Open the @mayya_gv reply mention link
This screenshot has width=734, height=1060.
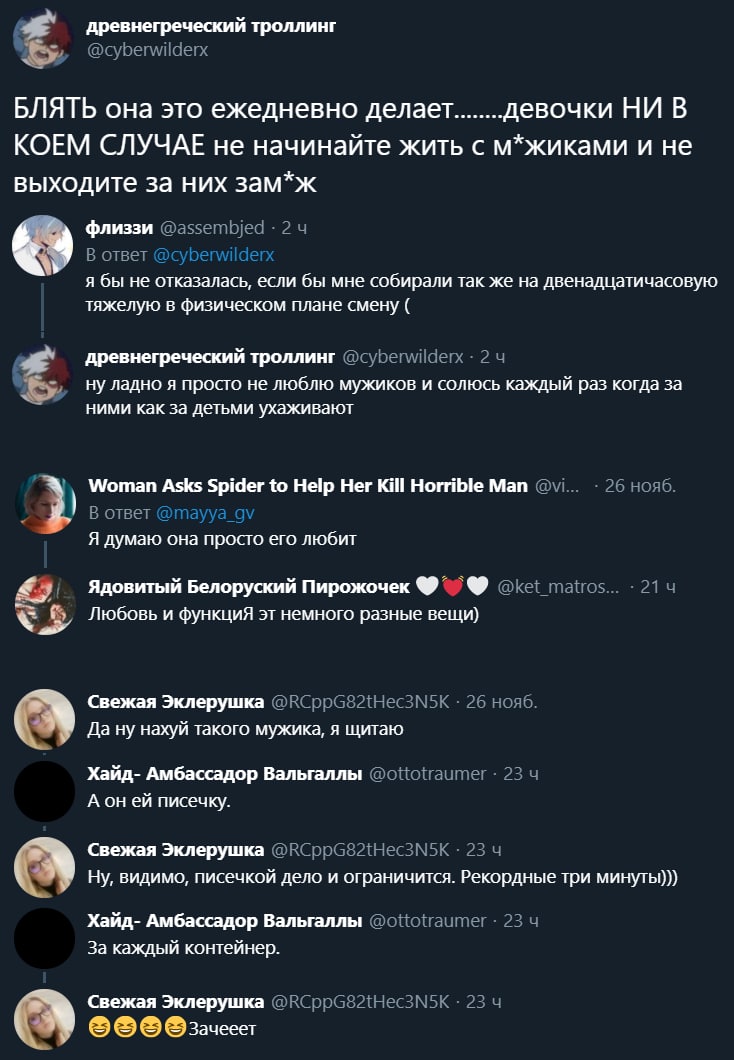[x=205, y=513]
